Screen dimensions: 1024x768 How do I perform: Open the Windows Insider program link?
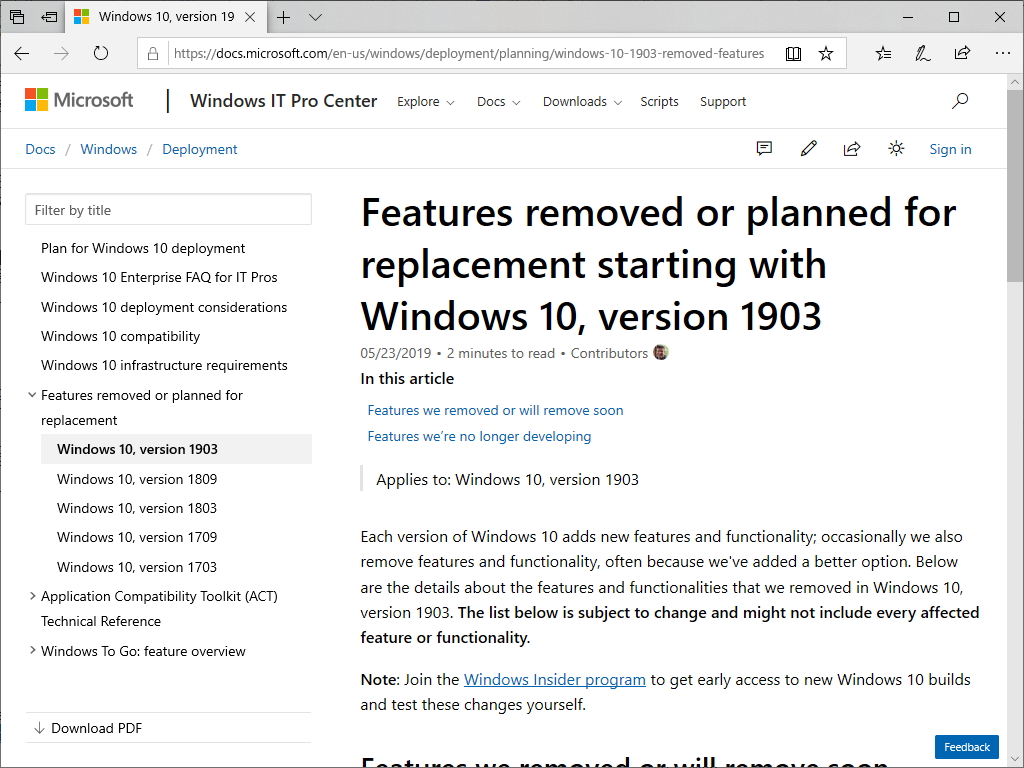(554, 679)
